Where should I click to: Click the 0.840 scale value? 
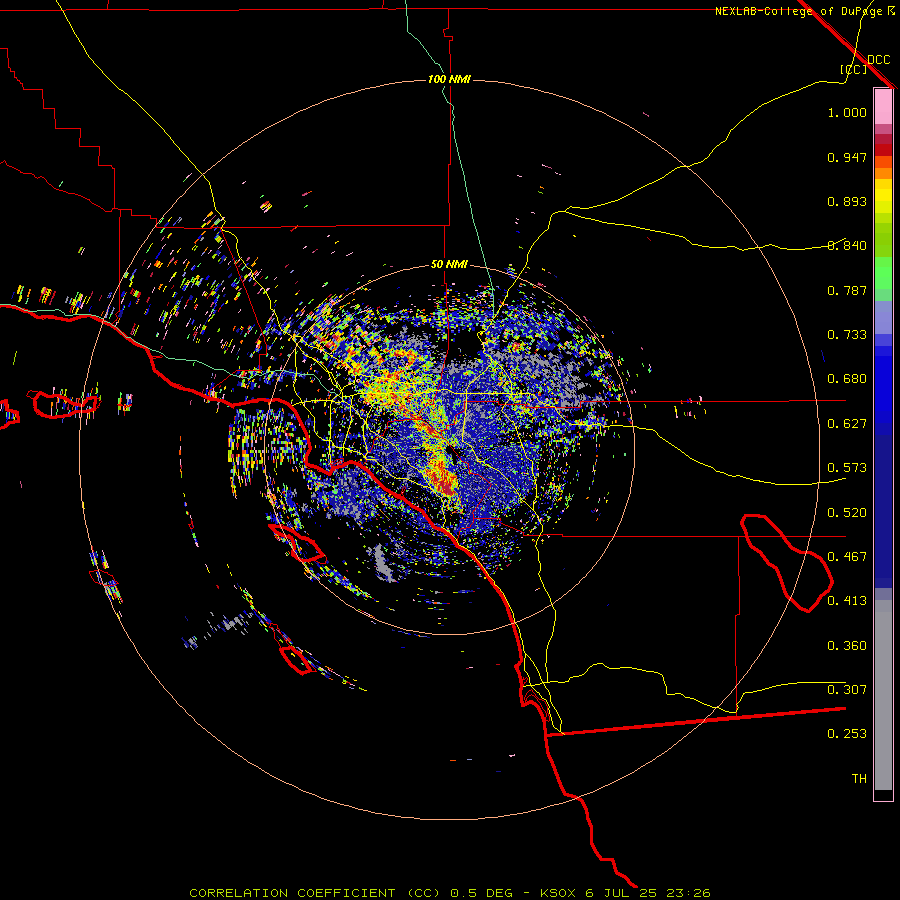click(847, 246)
